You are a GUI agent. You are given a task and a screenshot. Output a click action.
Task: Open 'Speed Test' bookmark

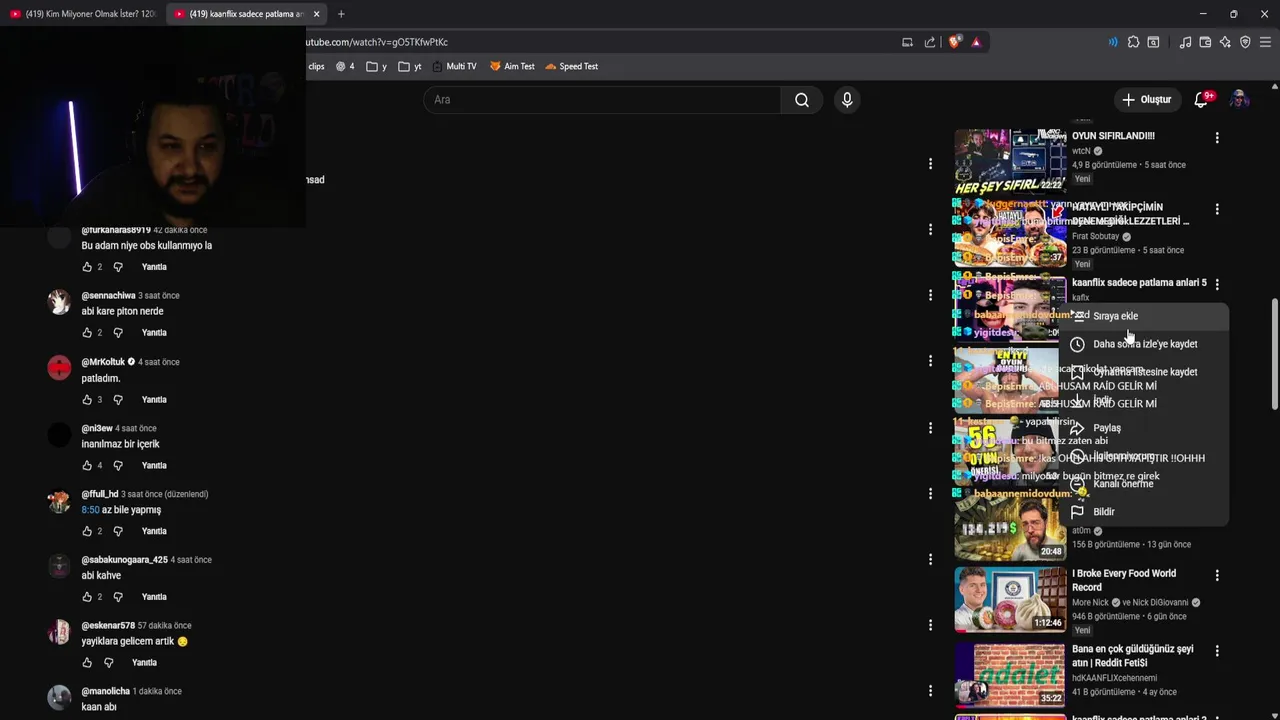pyautogui.click(x=571, y=66)
